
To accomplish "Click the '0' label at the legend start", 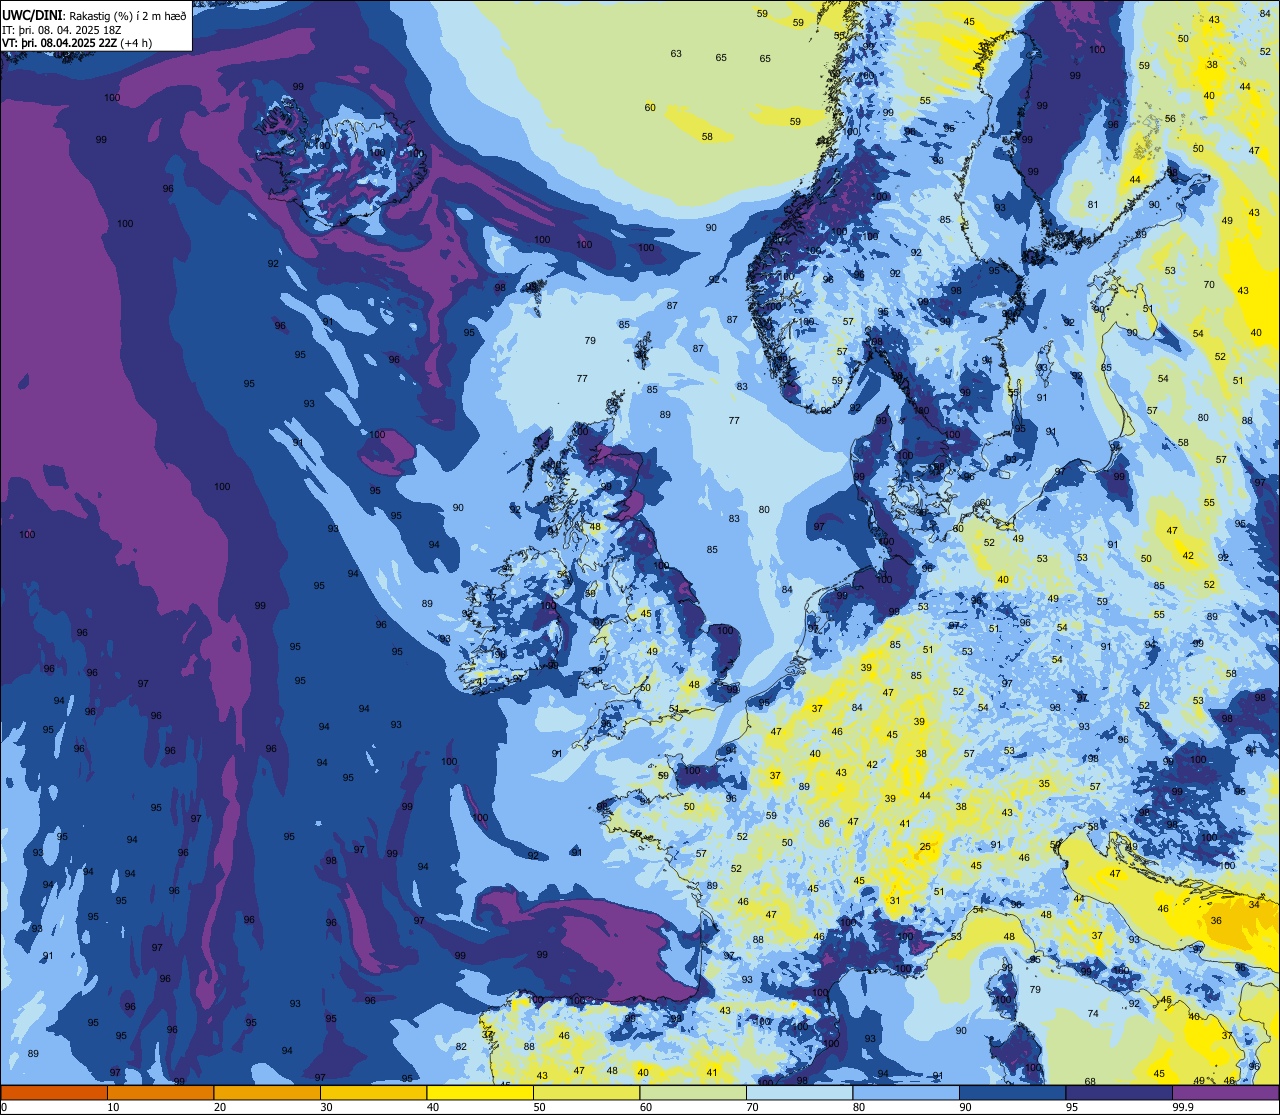I will [4, 1107].
